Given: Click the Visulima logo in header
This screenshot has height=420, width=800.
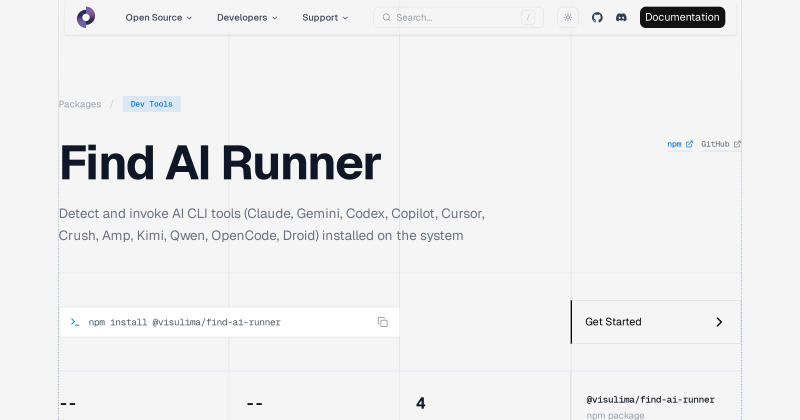Looking at the screenshot, I should pos(86,17).
